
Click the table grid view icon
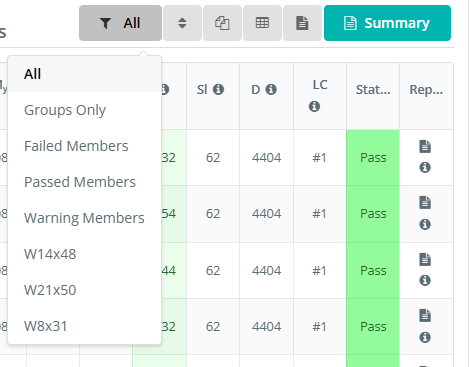(262, 23)
